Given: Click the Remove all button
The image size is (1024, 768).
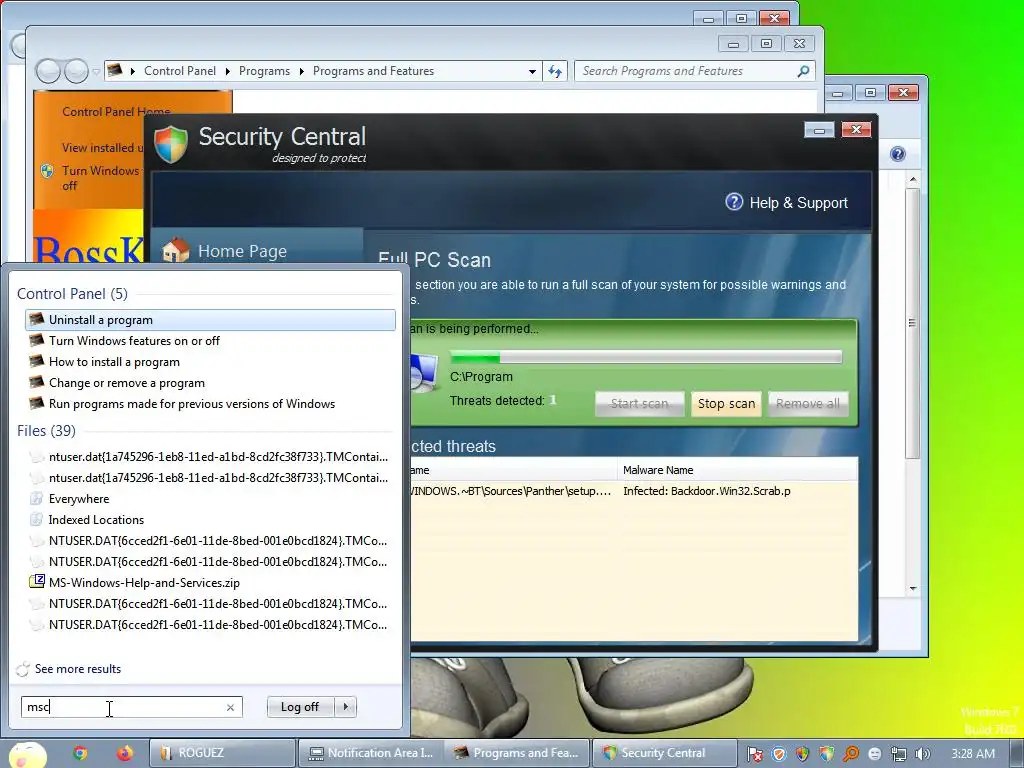Looking at the screenshot, I should click(808, 404).
